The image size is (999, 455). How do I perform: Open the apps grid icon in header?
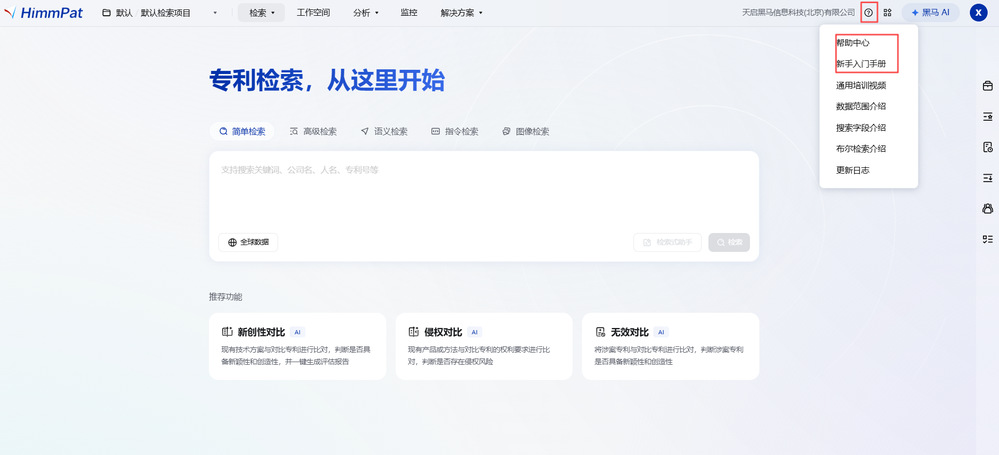tap(887, 13)
